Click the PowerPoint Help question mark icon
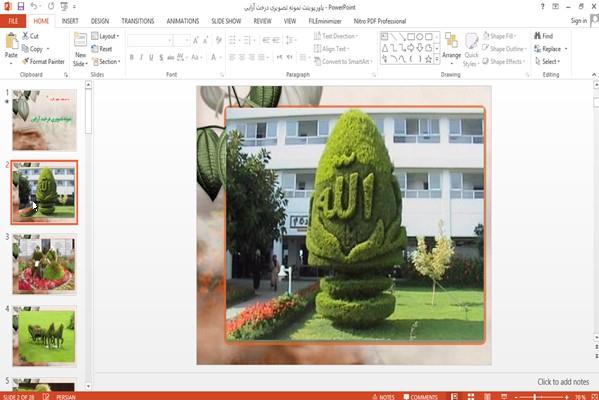This screenshot has height=400, width=599. click(x=542, y=6)
